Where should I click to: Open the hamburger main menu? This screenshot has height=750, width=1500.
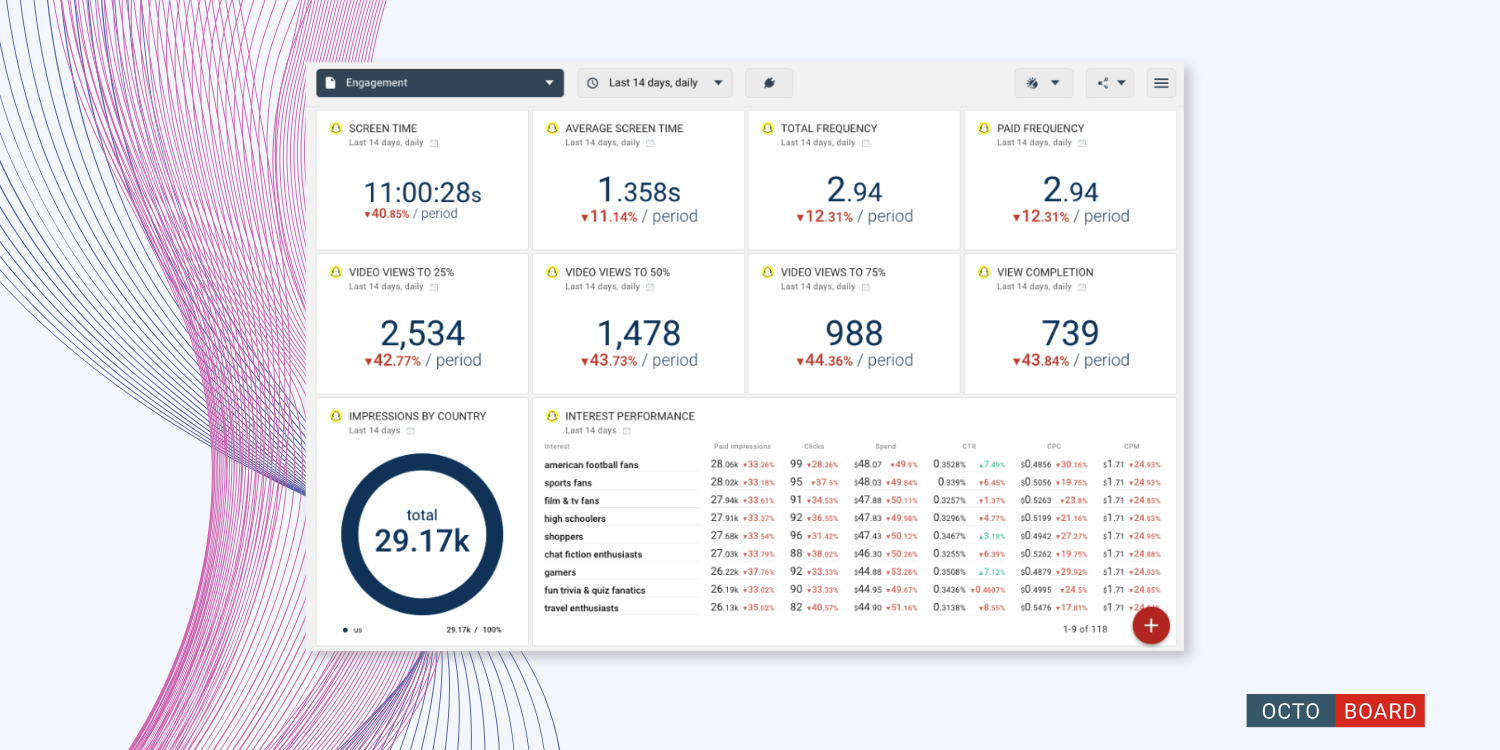click(x=1161, y=83)
